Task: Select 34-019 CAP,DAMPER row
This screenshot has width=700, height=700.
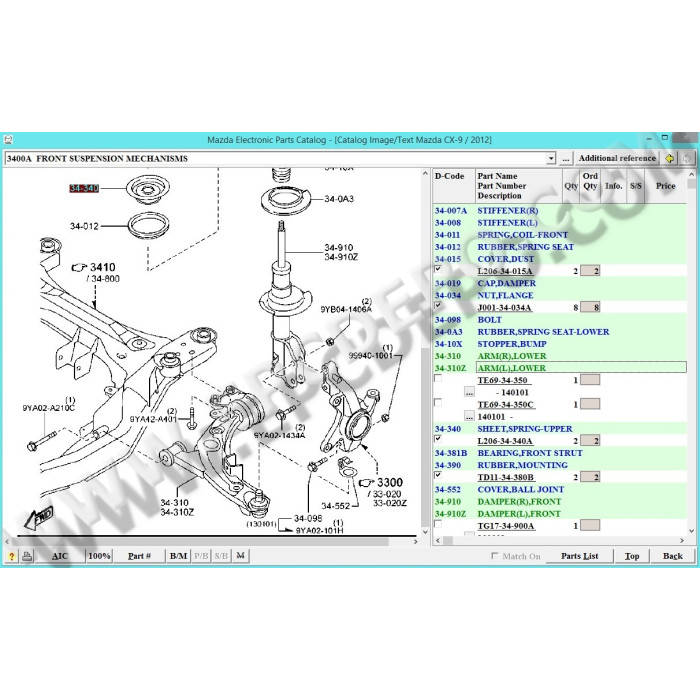Action: point(560,283)
